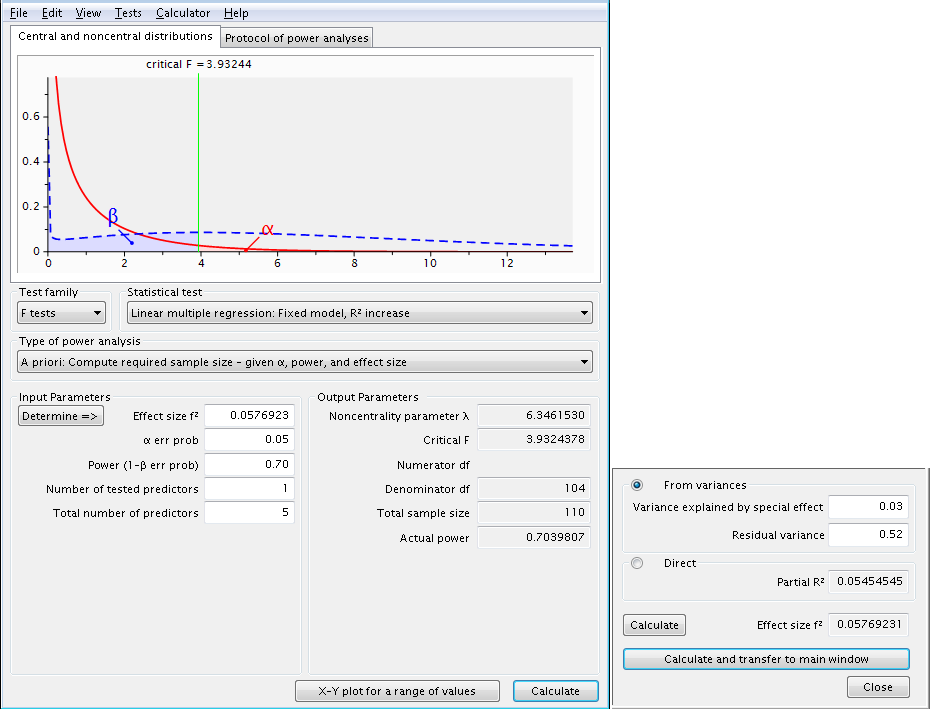Open the Tests menu
931x711 pixels.
[x=128, y=13]
